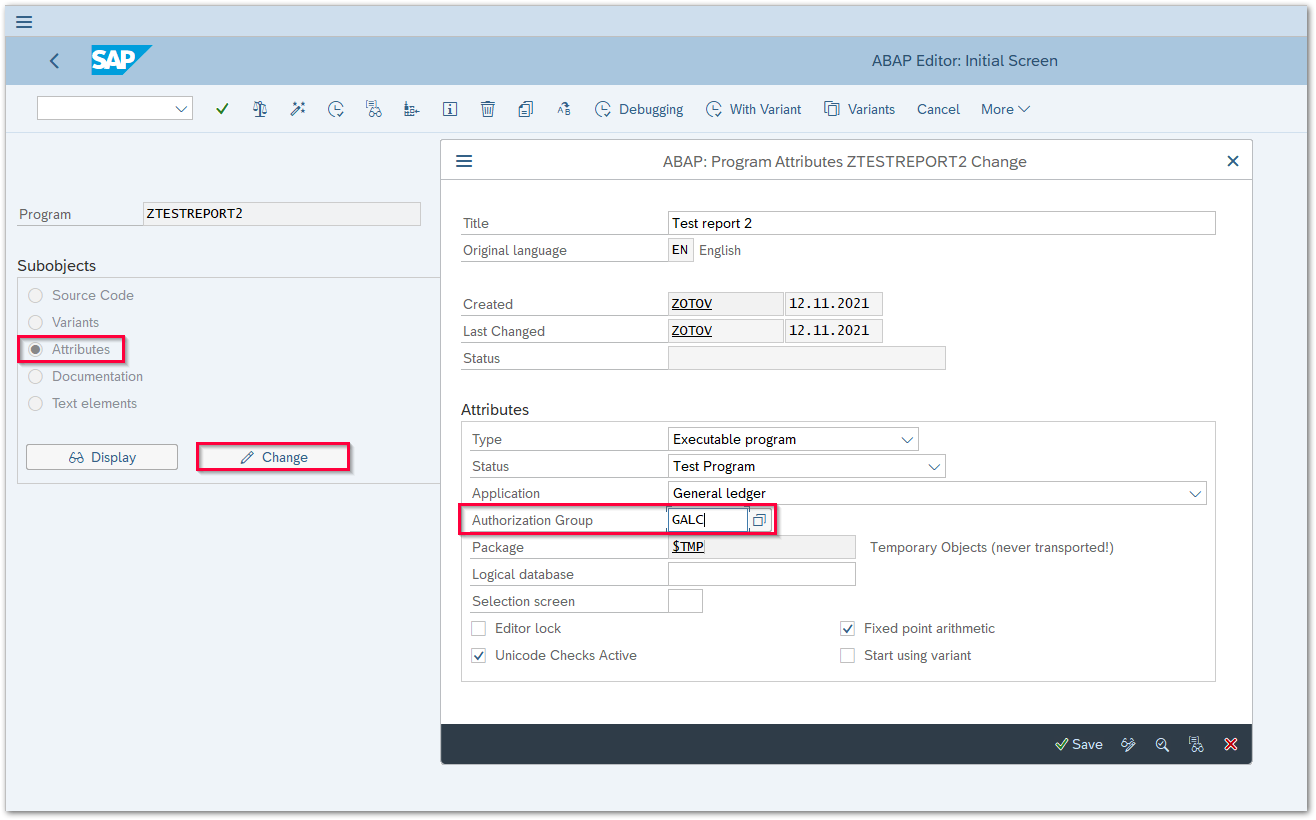
Task: Go back using the arrow next to the SAP logo
Action: point(54,61)
